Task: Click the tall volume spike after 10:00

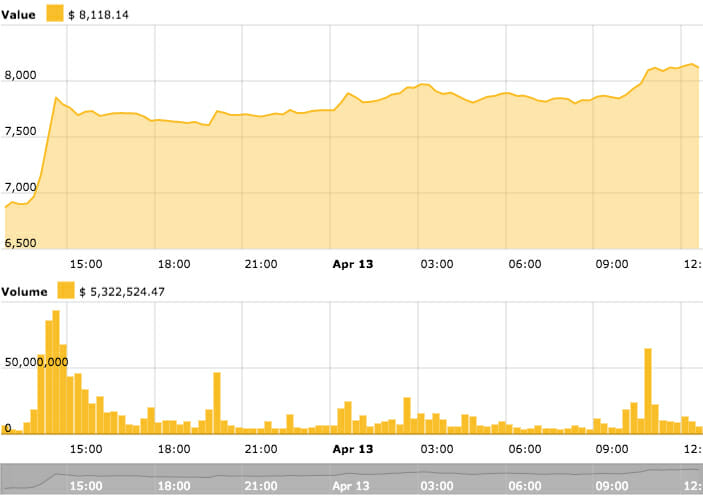Action: pos(648,391)
